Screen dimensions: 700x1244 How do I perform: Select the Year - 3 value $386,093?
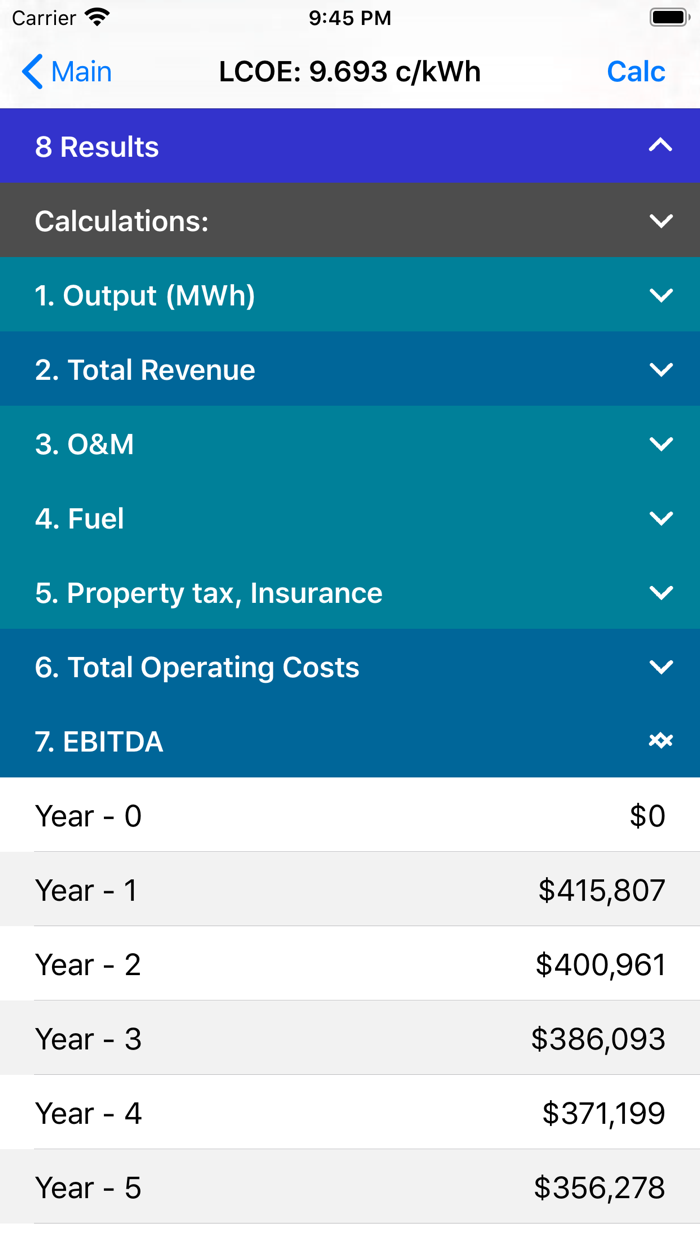(x=598, y=1039)
